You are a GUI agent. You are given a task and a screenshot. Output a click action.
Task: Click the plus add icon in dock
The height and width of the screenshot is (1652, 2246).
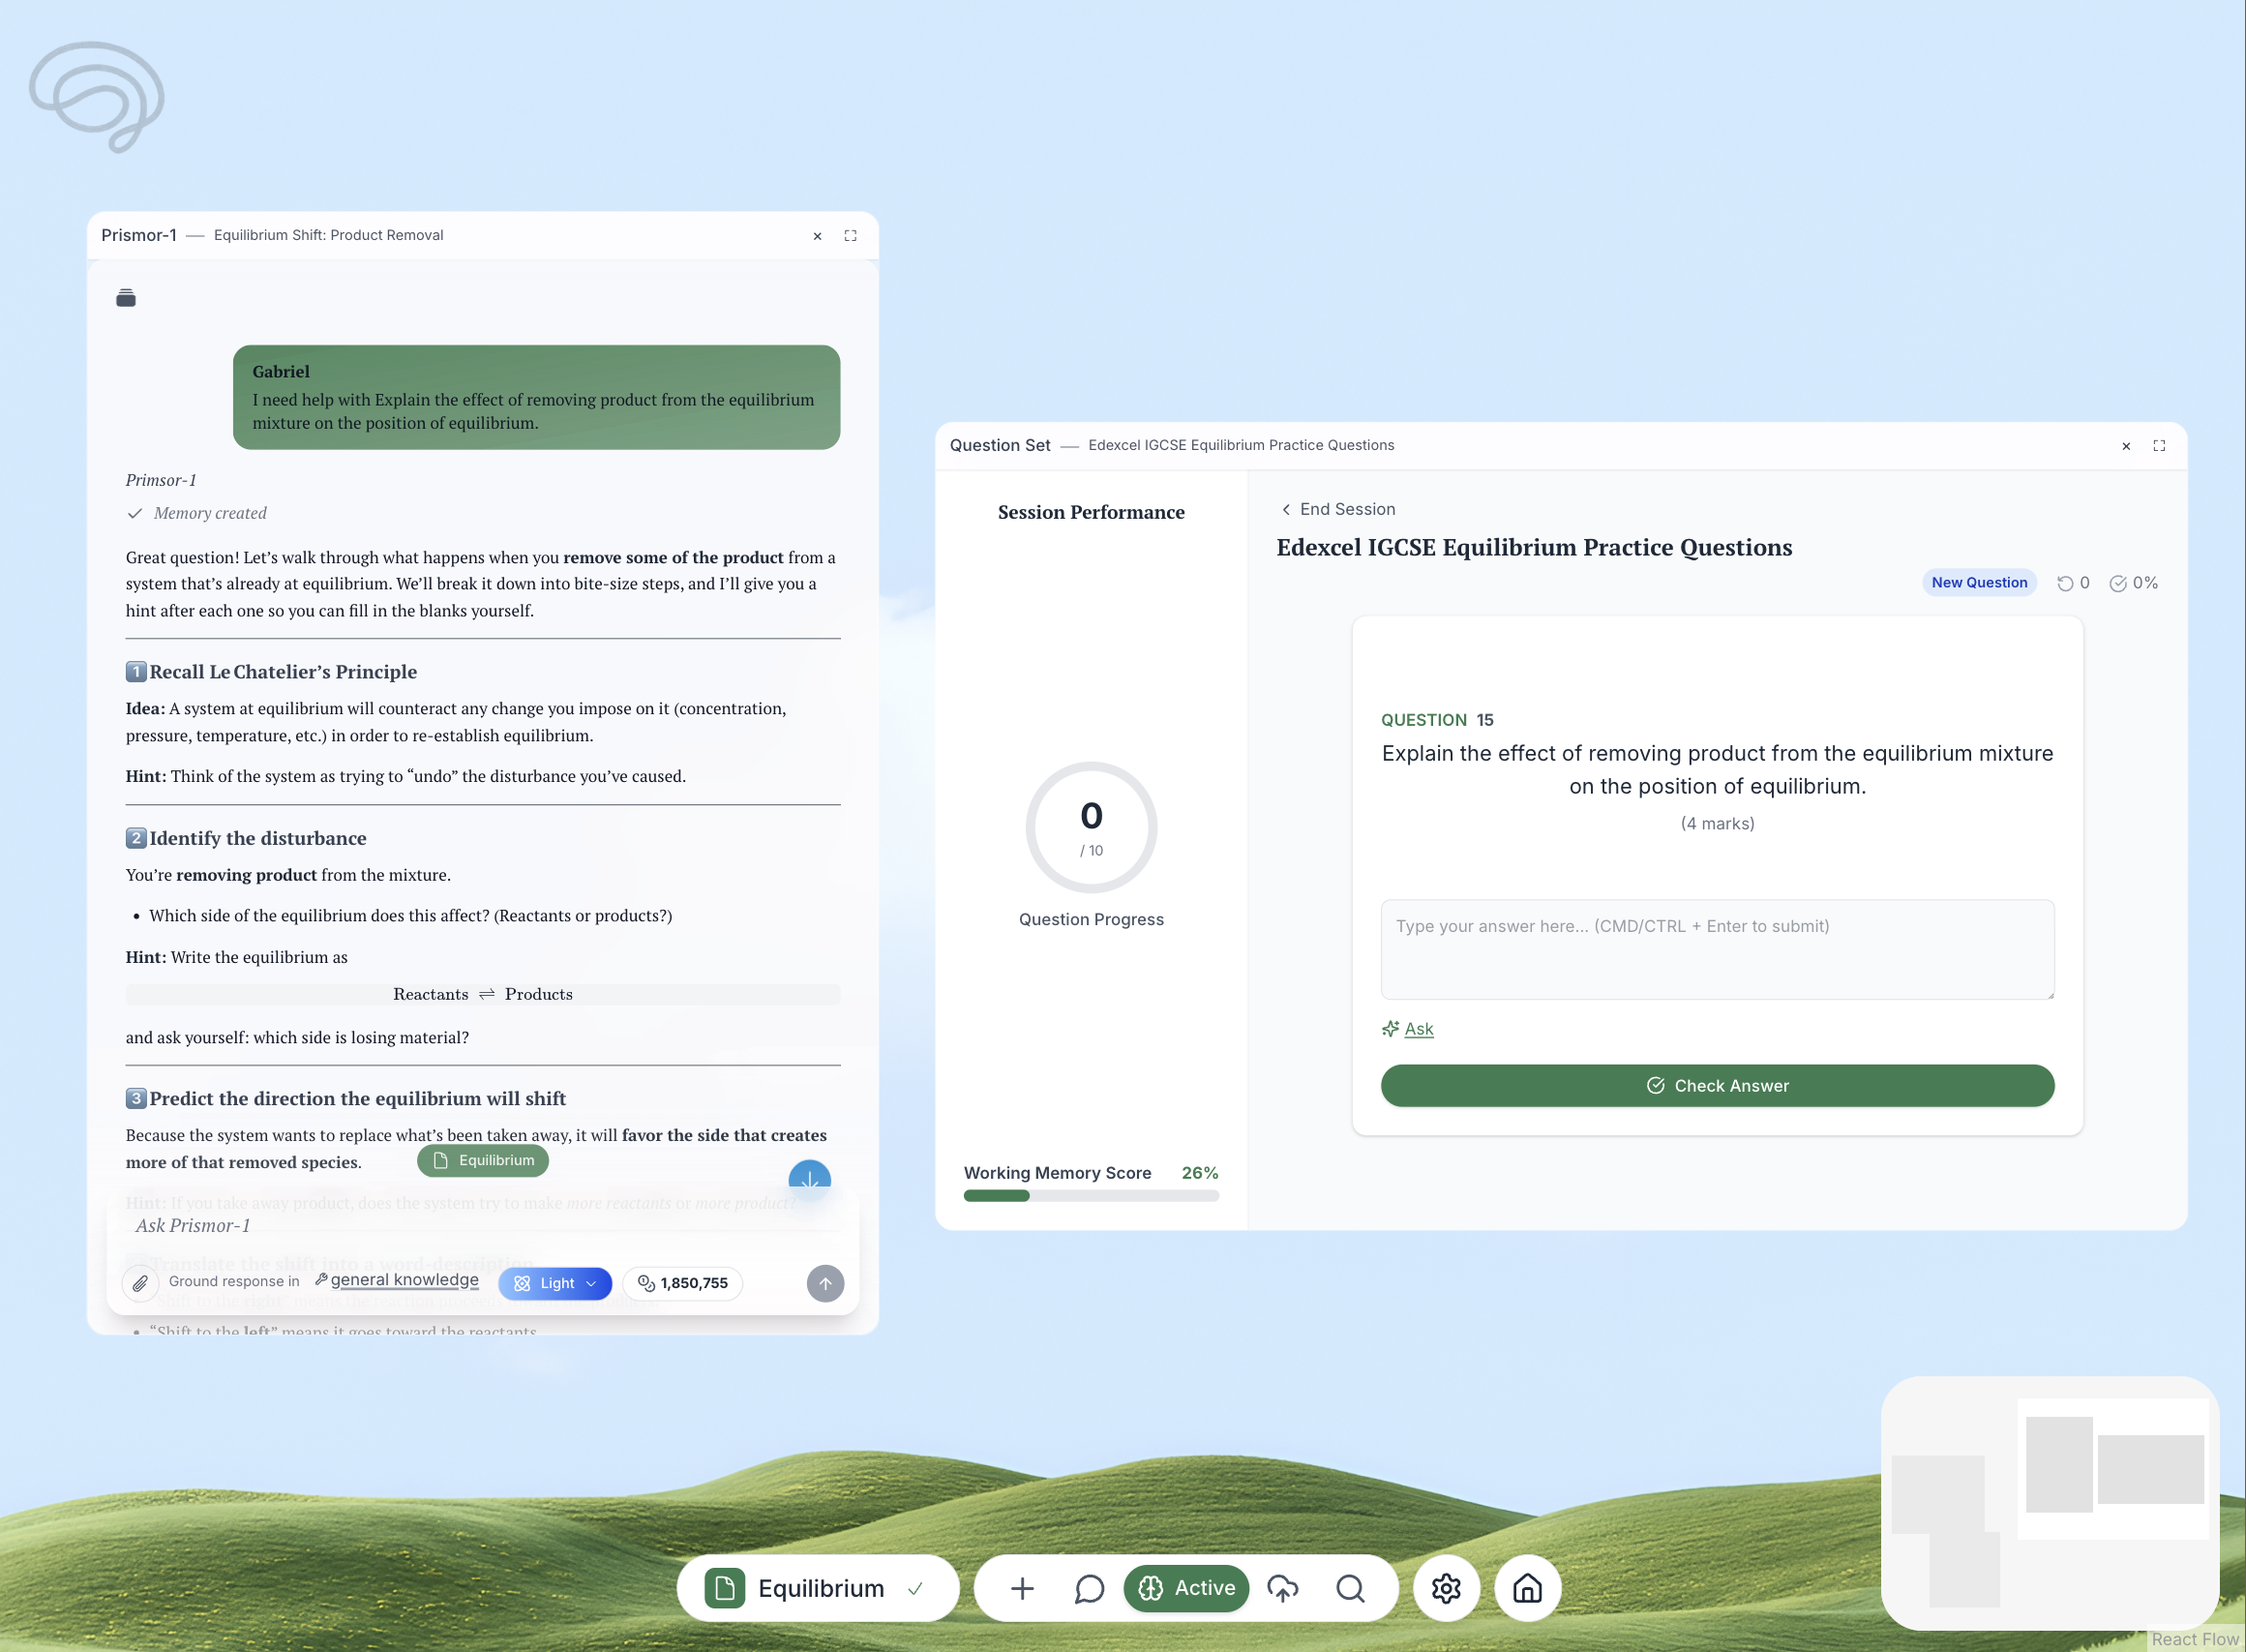pyautogui.click(x=1022, y=1588)
